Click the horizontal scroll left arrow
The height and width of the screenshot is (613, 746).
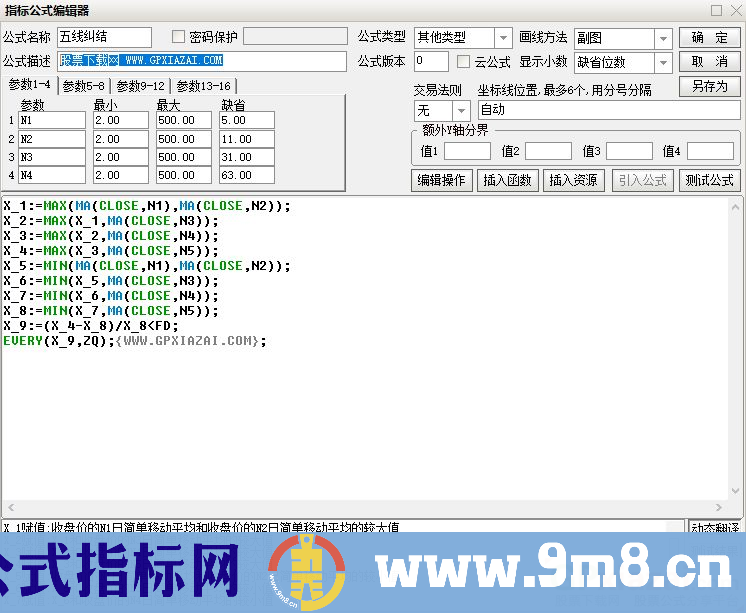click(11, 507)
